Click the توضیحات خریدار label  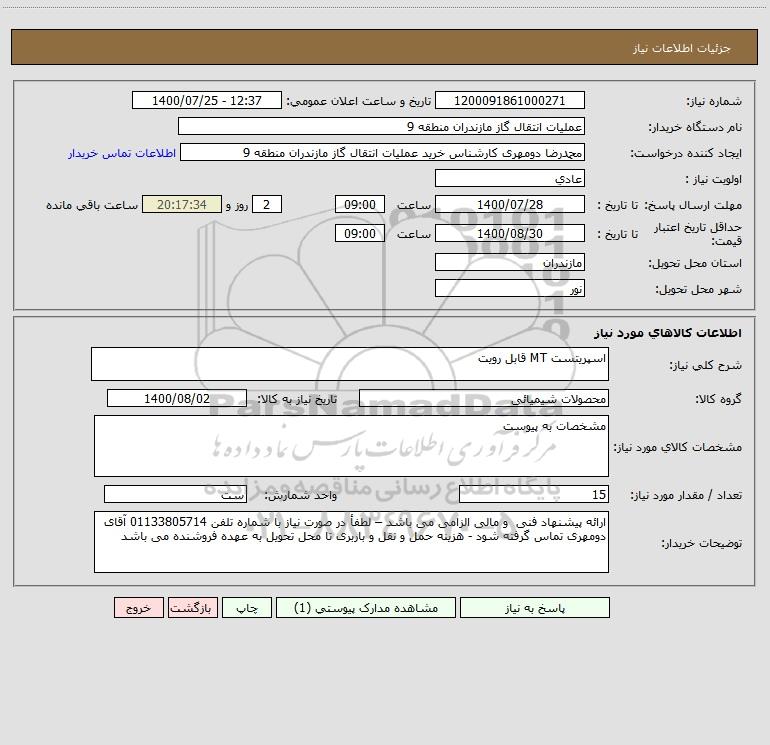[x=701, y=543]
